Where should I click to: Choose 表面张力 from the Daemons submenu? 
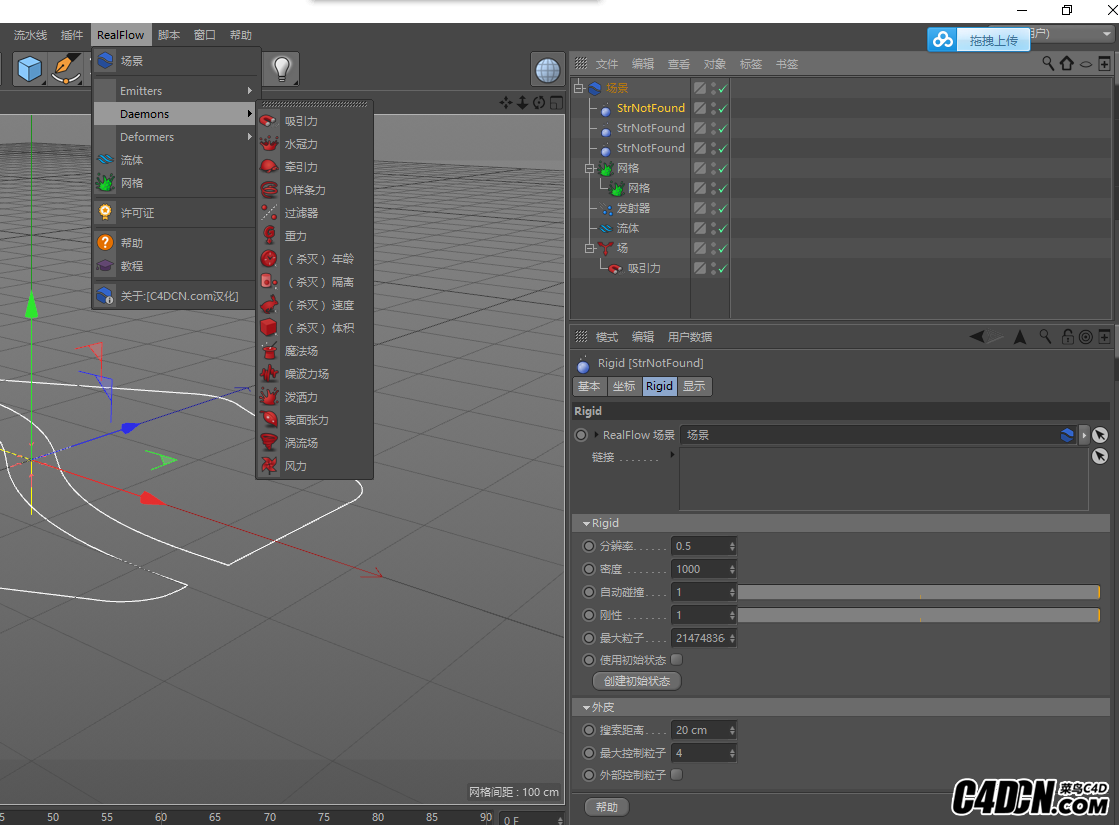pyautogui.click(x=315, y=420)
